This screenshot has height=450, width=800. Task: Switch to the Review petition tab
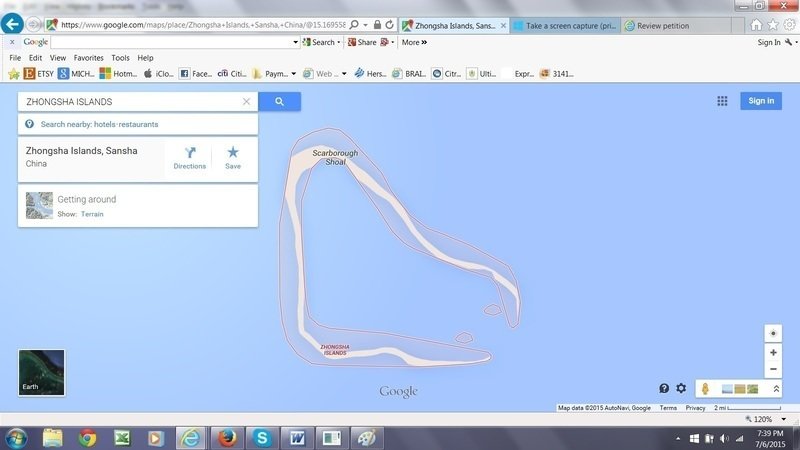(664, 26)
